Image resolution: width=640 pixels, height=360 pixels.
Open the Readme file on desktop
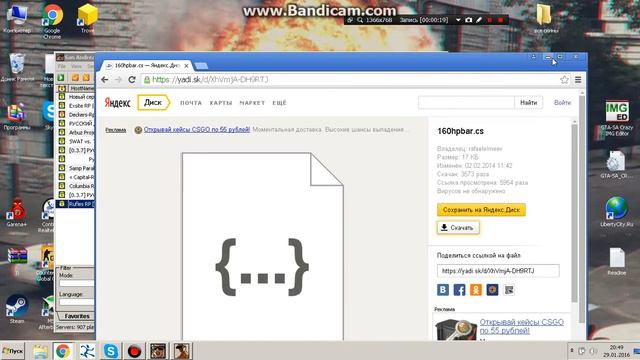click(616, 261)
